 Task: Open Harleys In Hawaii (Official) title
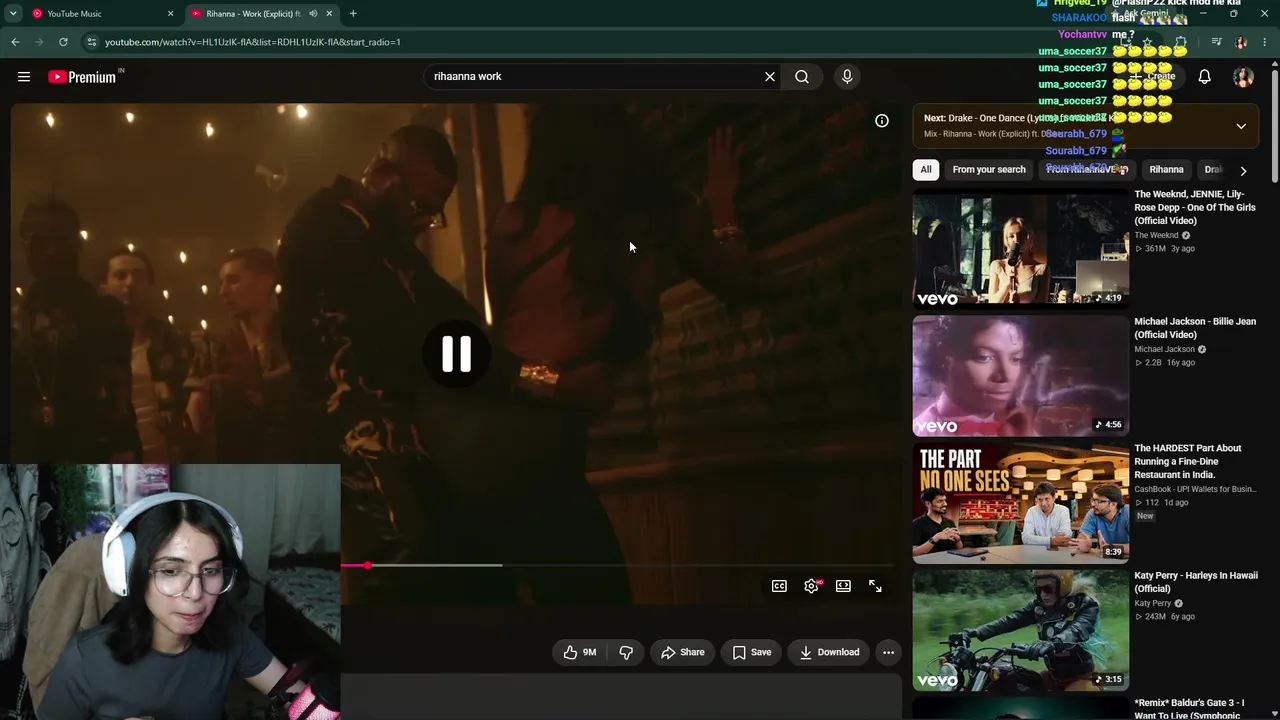tap(1195, 582)
